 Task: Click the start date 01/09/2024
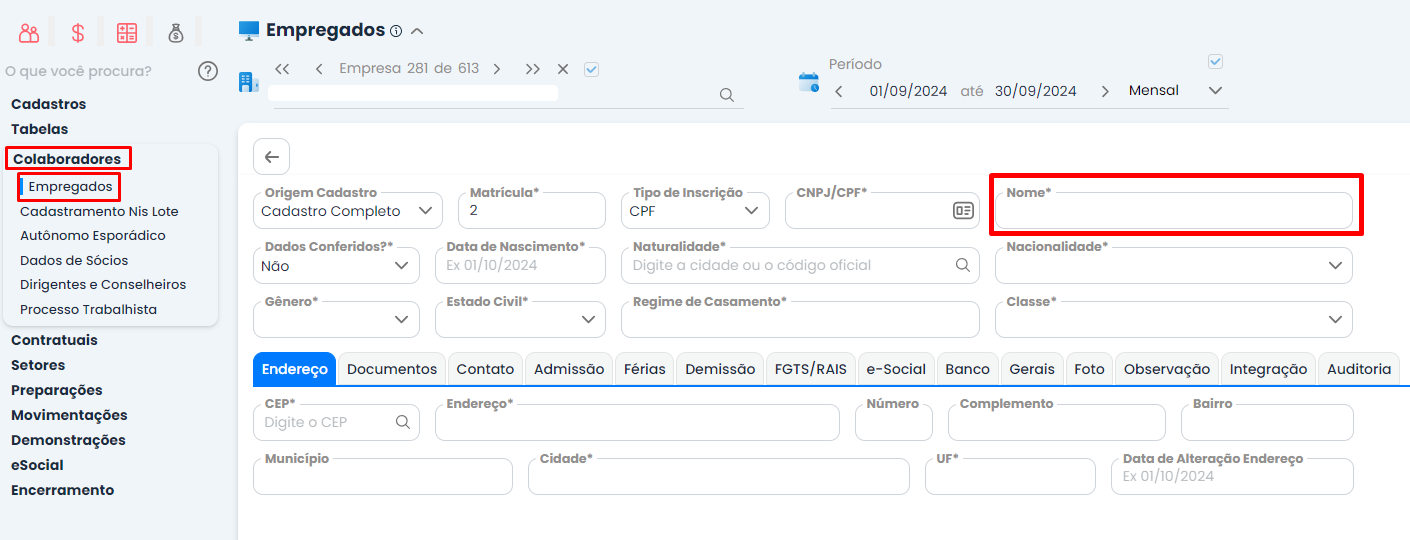908,91
